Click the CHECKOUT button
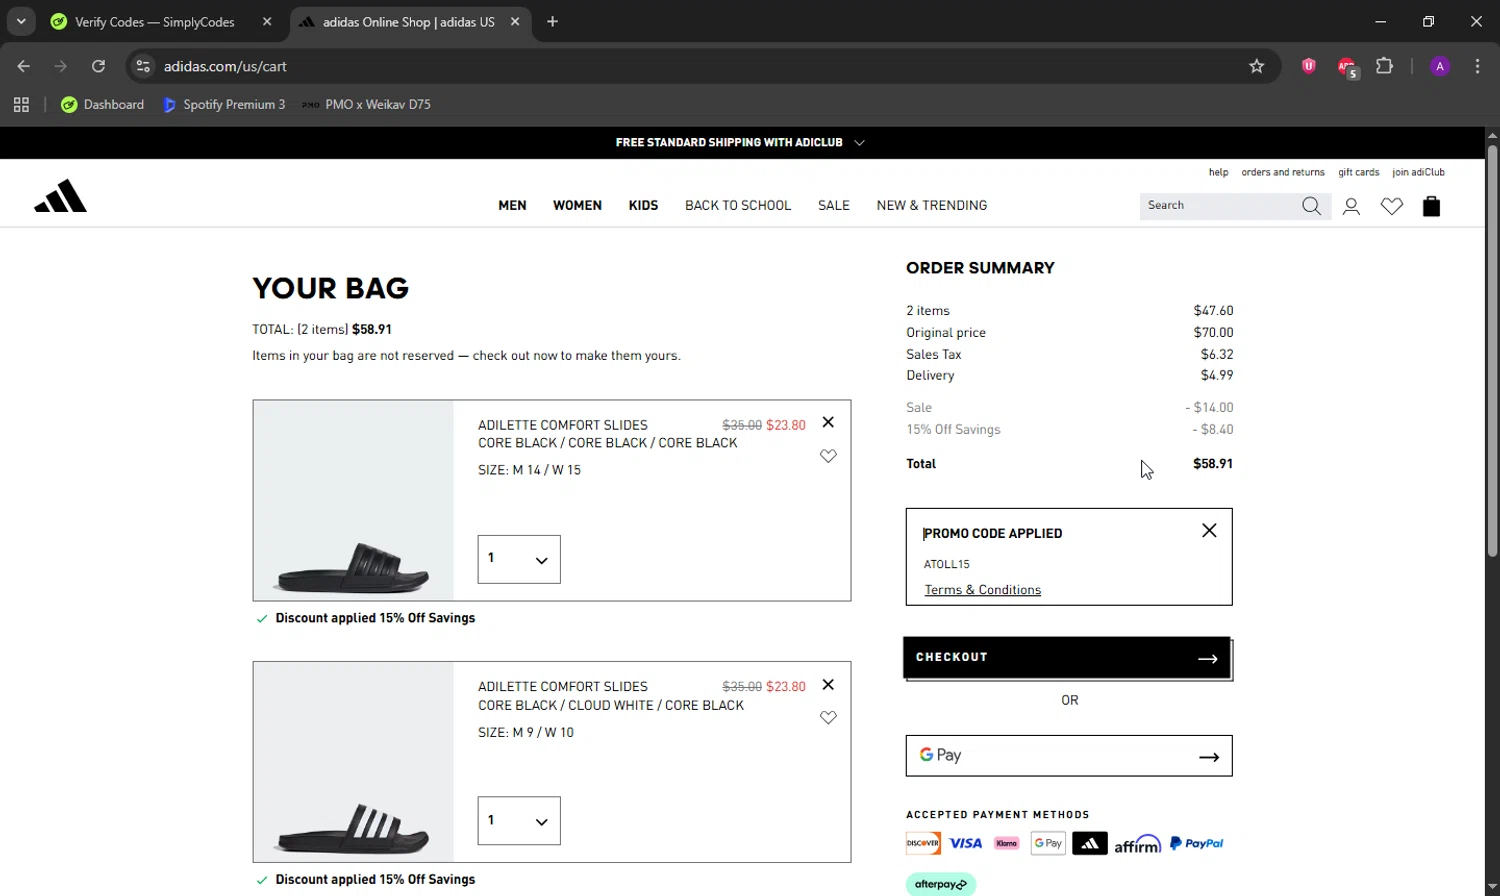 1068,658
